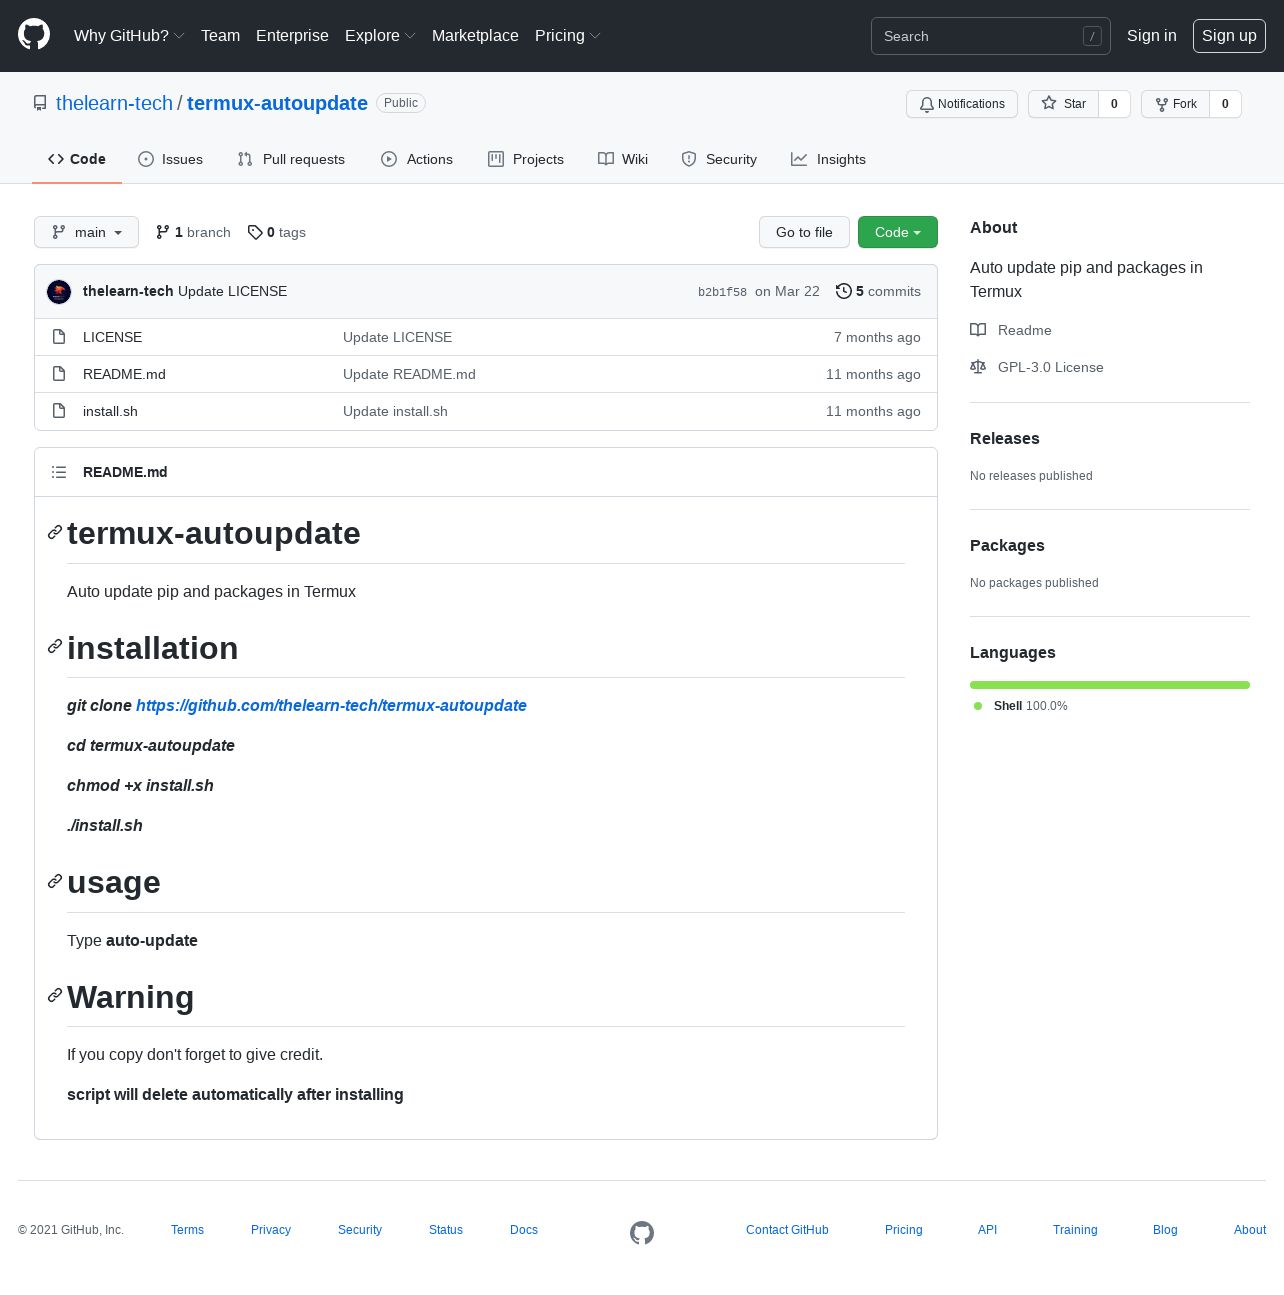Open the Projects tab
This screenshot has height=1295, width=1284.
pyautogui.click(x=526, y=159)
